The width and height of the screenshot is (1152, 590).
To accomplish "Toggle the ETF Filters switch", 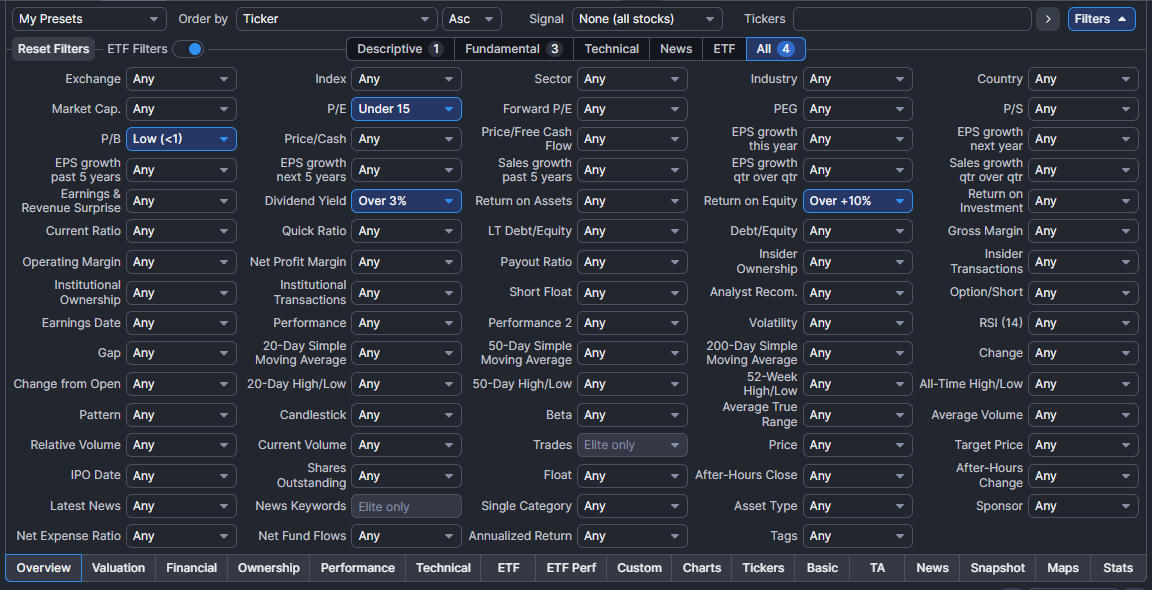I will (x=188, y=49).
